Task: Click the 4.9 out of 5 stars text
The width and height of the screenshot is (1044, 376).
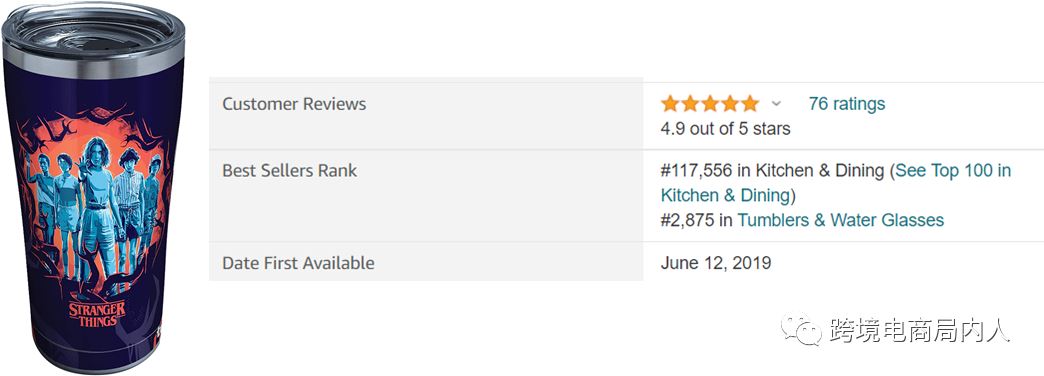Action: coord(725,128)
